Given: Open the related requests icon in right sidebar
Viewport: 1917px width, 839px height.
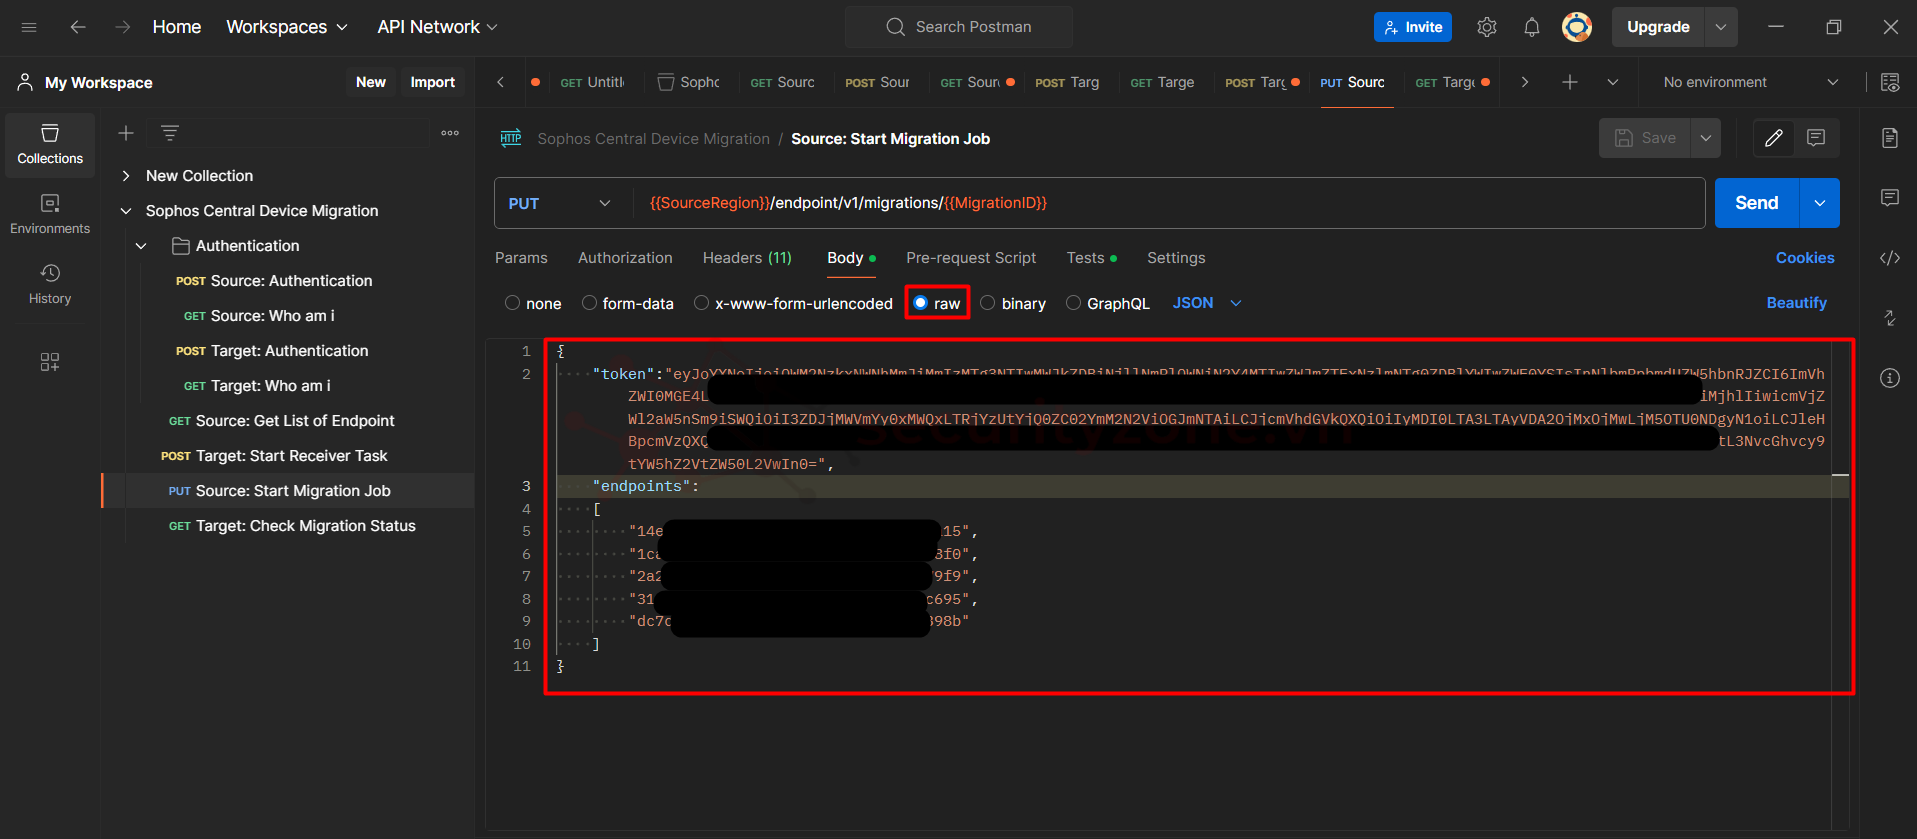Looking at the screenshot, I should click(1890, 318).
